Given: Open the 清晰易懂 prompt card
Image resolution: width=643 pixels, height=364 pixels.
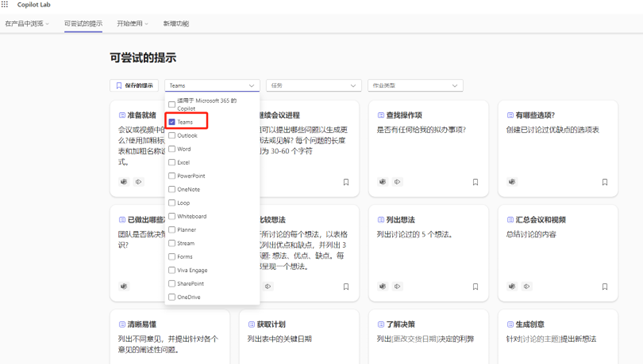Looking at the screenshot, I should [170, 337].
